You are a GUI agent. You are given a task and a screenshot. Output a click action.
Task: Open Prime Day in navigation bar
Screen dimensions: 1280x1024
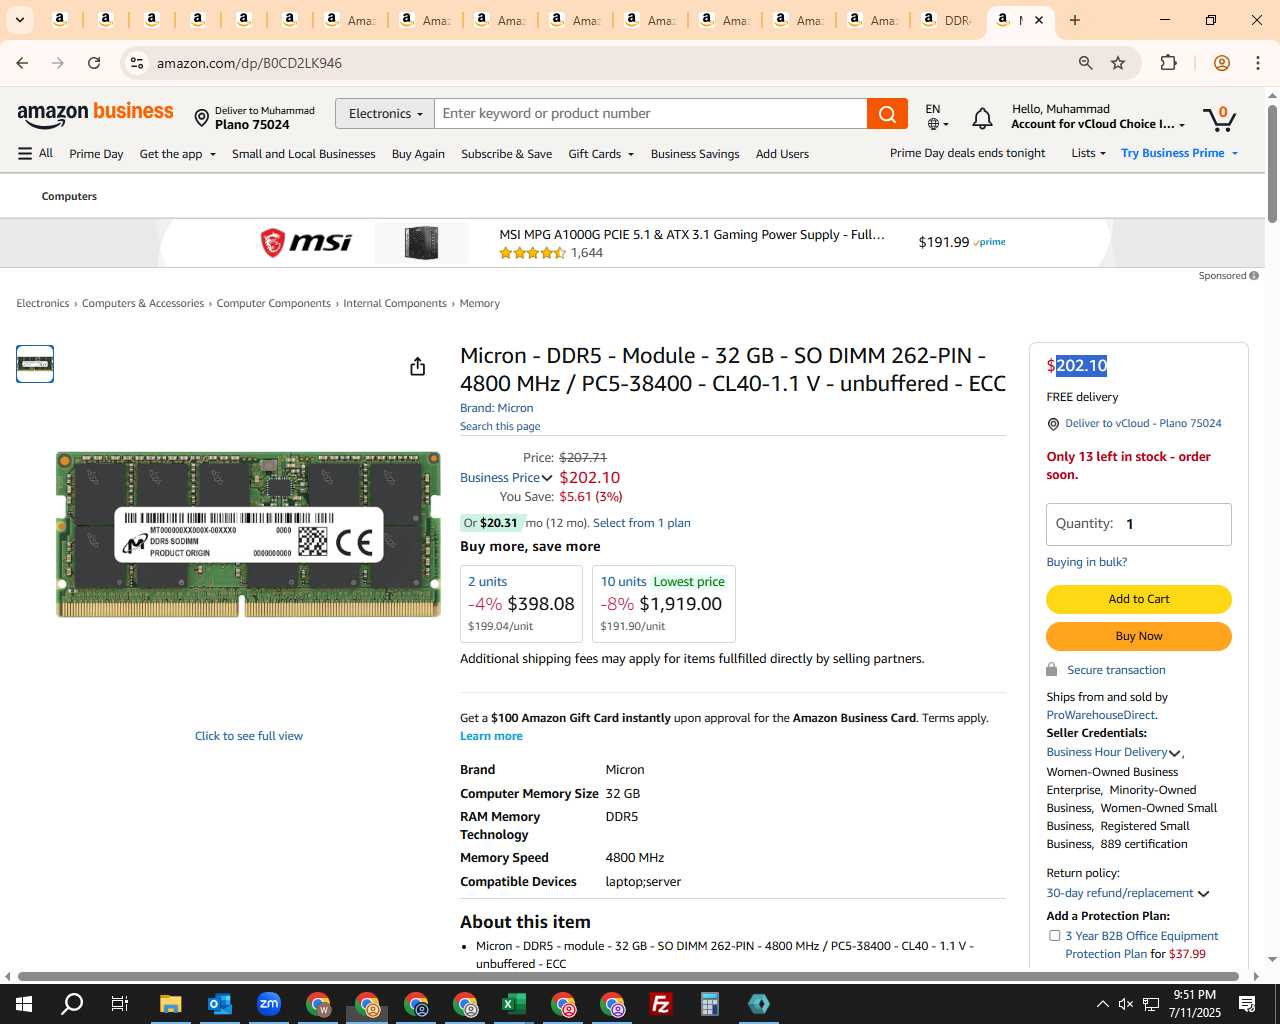coord(96,154)
